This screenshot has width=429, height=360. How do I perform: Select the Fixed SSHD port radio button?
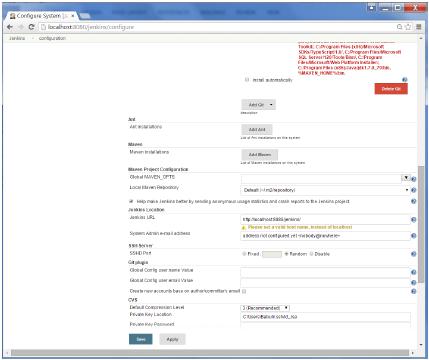244,254
